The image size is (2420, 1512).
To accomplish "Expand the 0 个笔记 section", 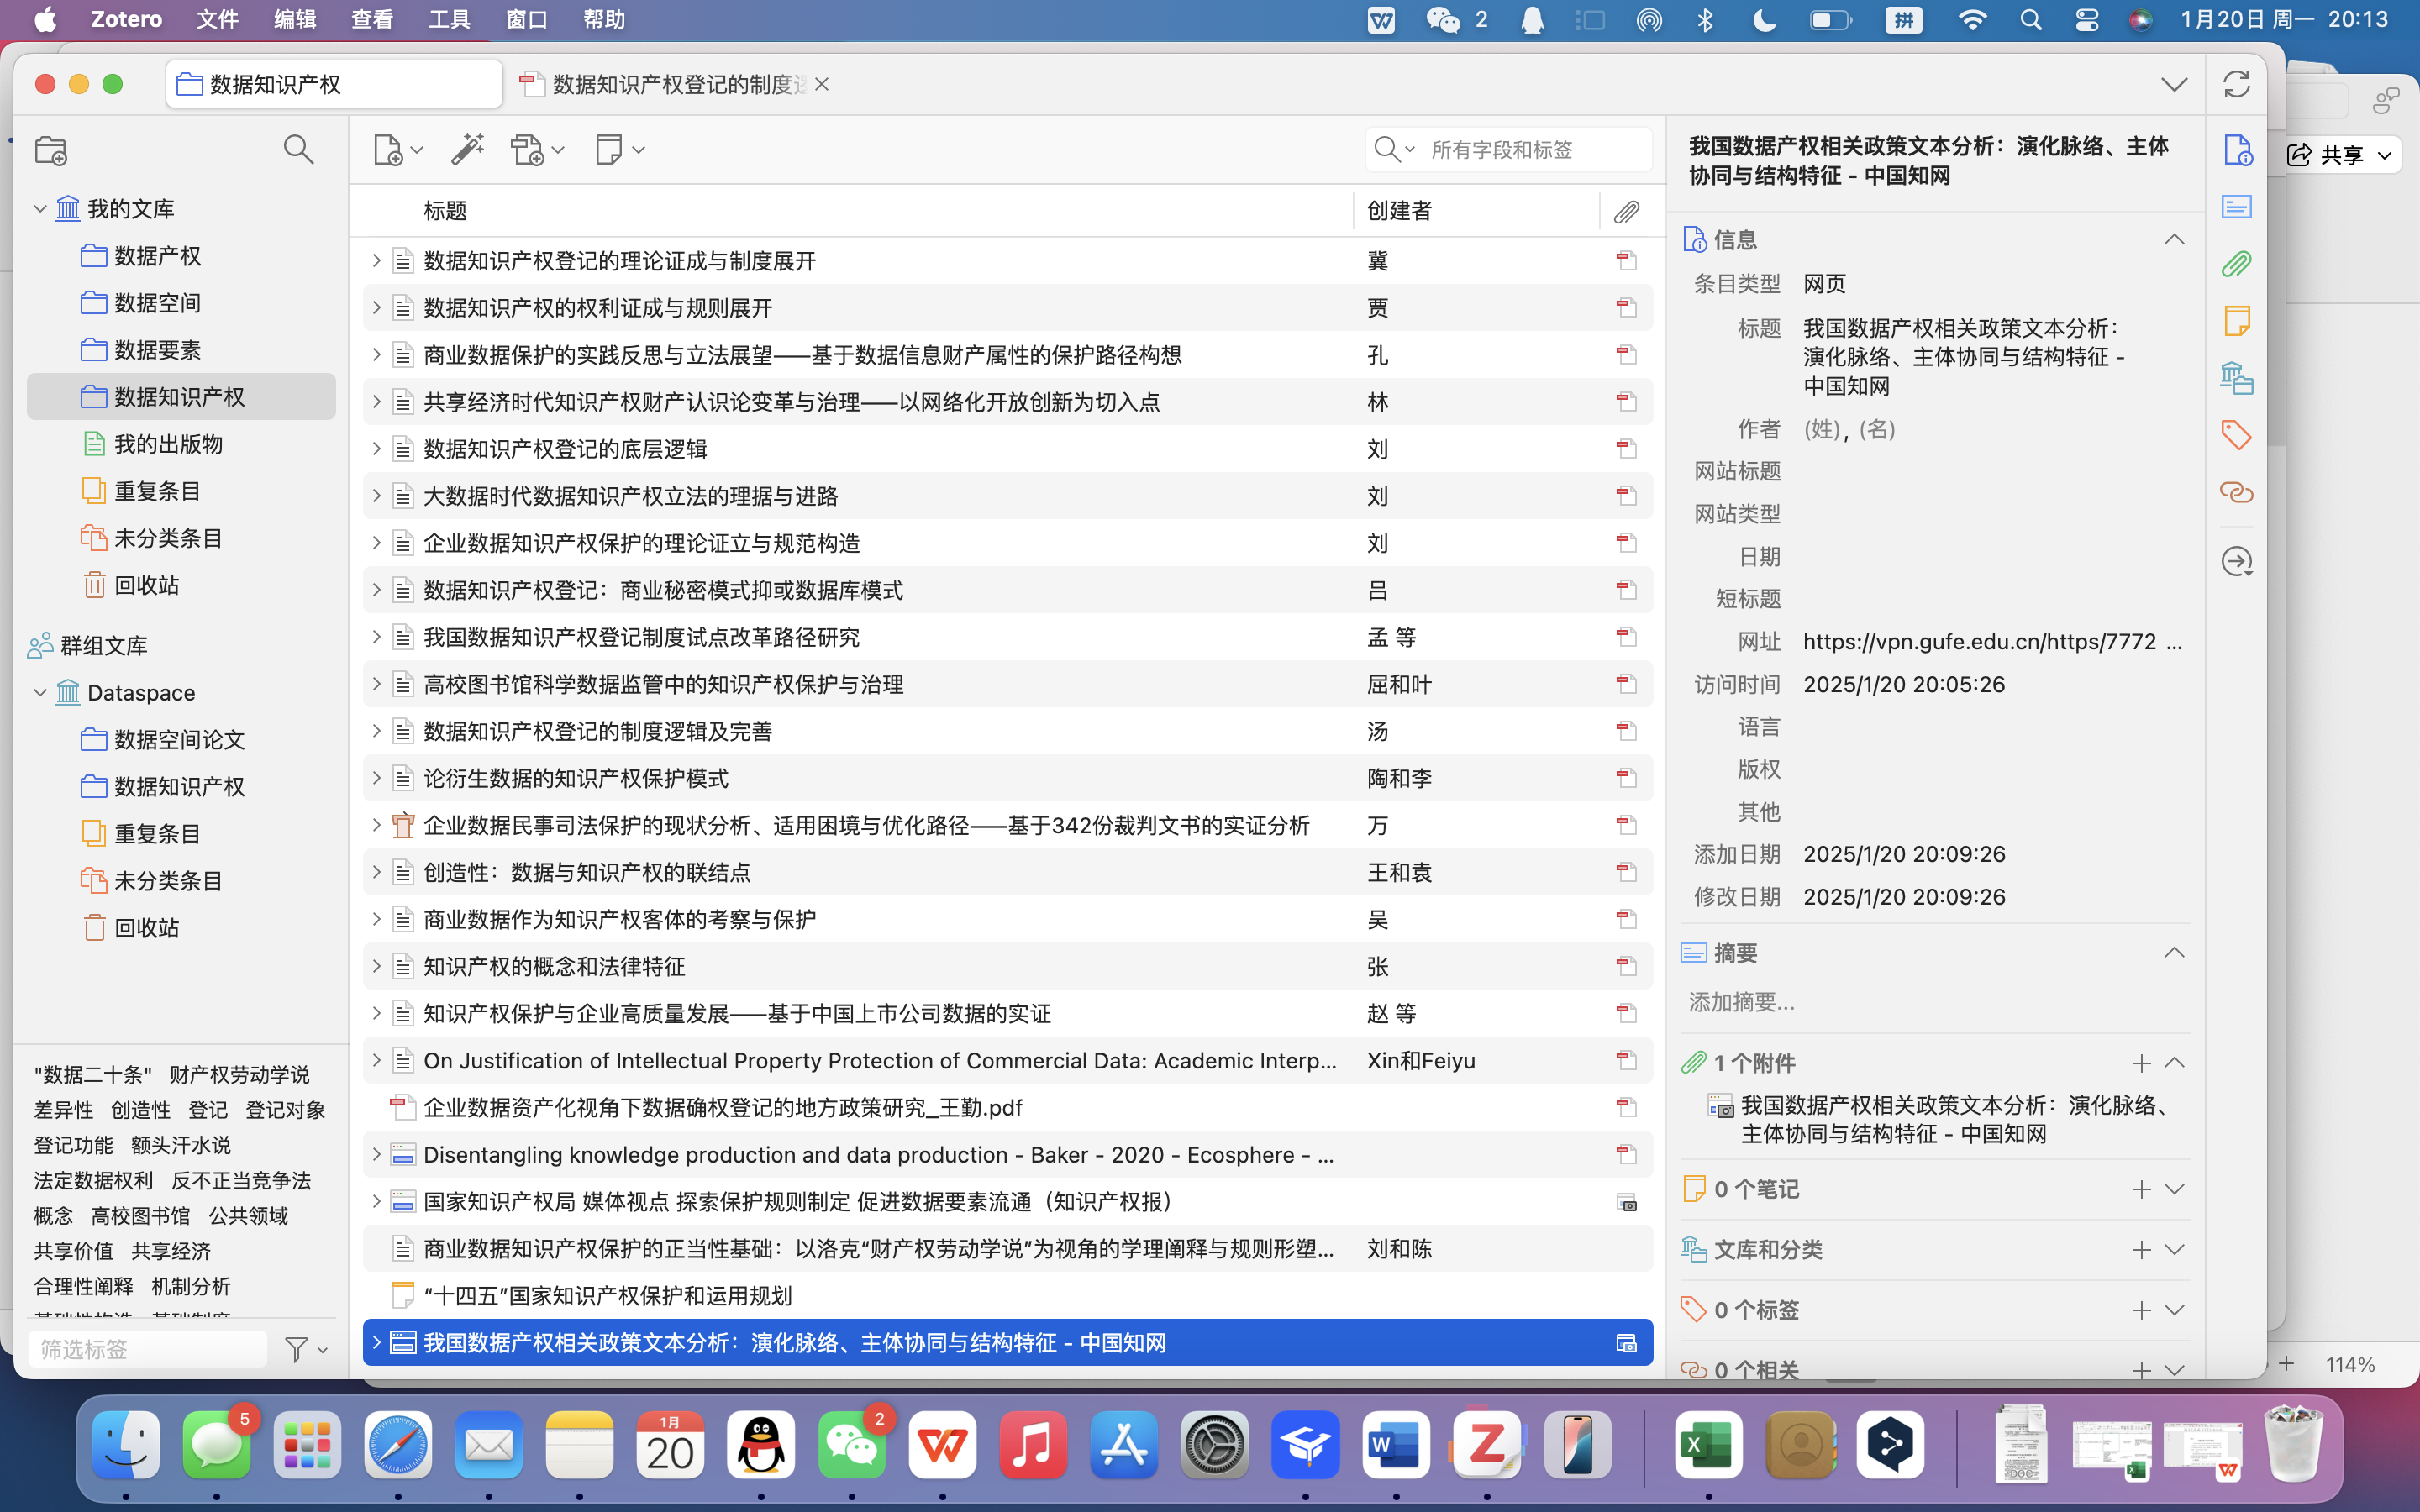I will [2174, 1189].
